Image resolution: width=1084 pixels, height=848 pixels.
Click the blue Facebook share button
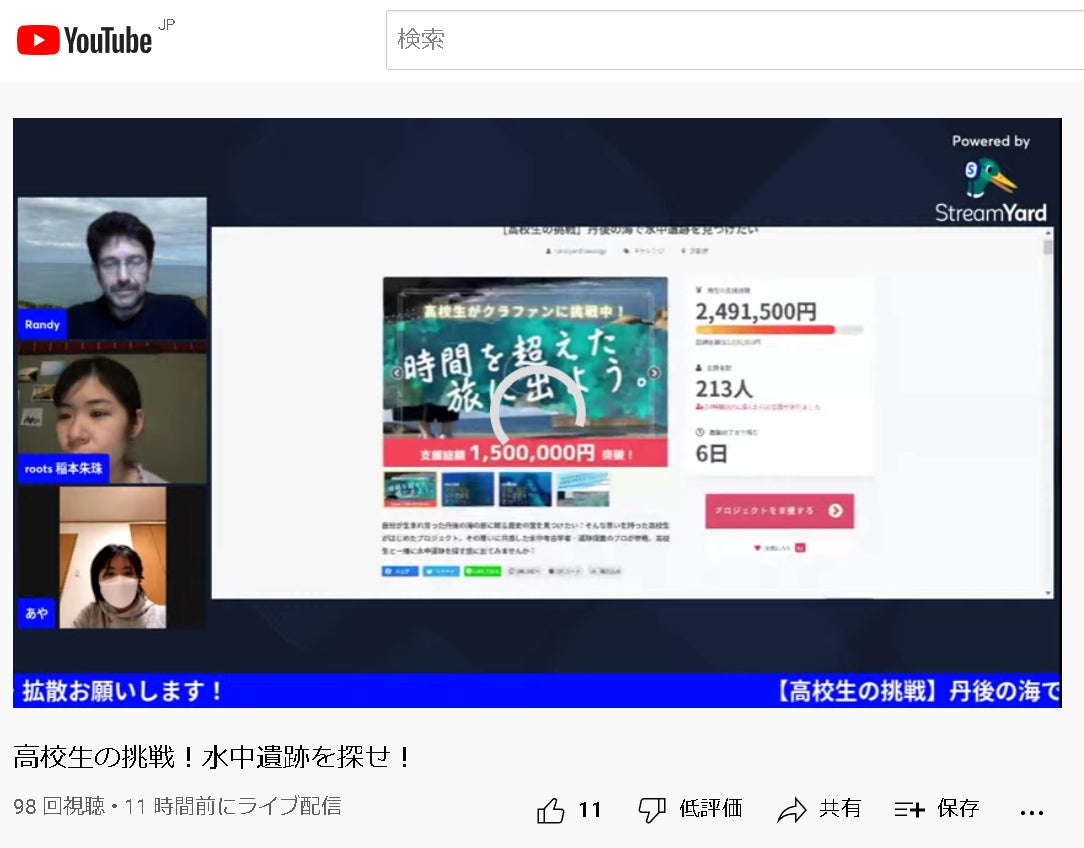coord(400,571)
